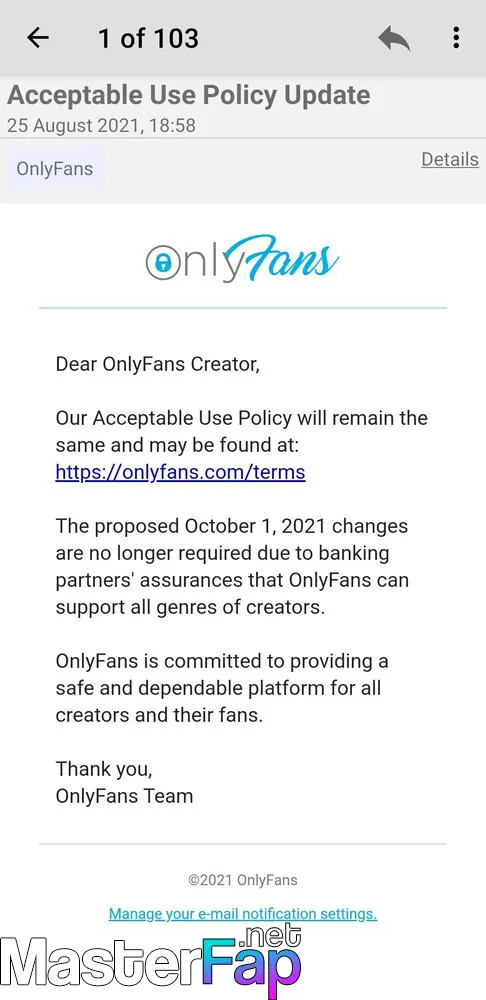Tap the back arrow icon
The width and height of the screenshot is (486, 1000).
pyautogui.click(x=38, y=38)
